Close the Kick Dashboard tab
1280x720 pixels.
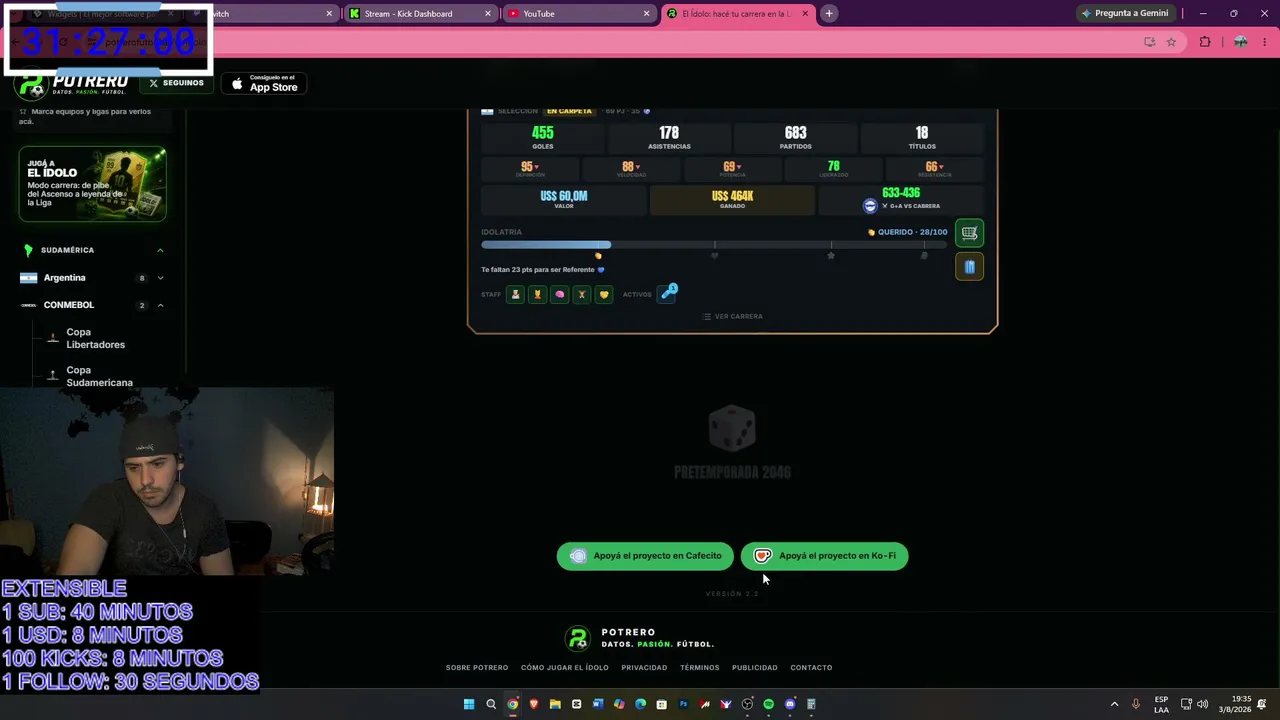(488, 14)
